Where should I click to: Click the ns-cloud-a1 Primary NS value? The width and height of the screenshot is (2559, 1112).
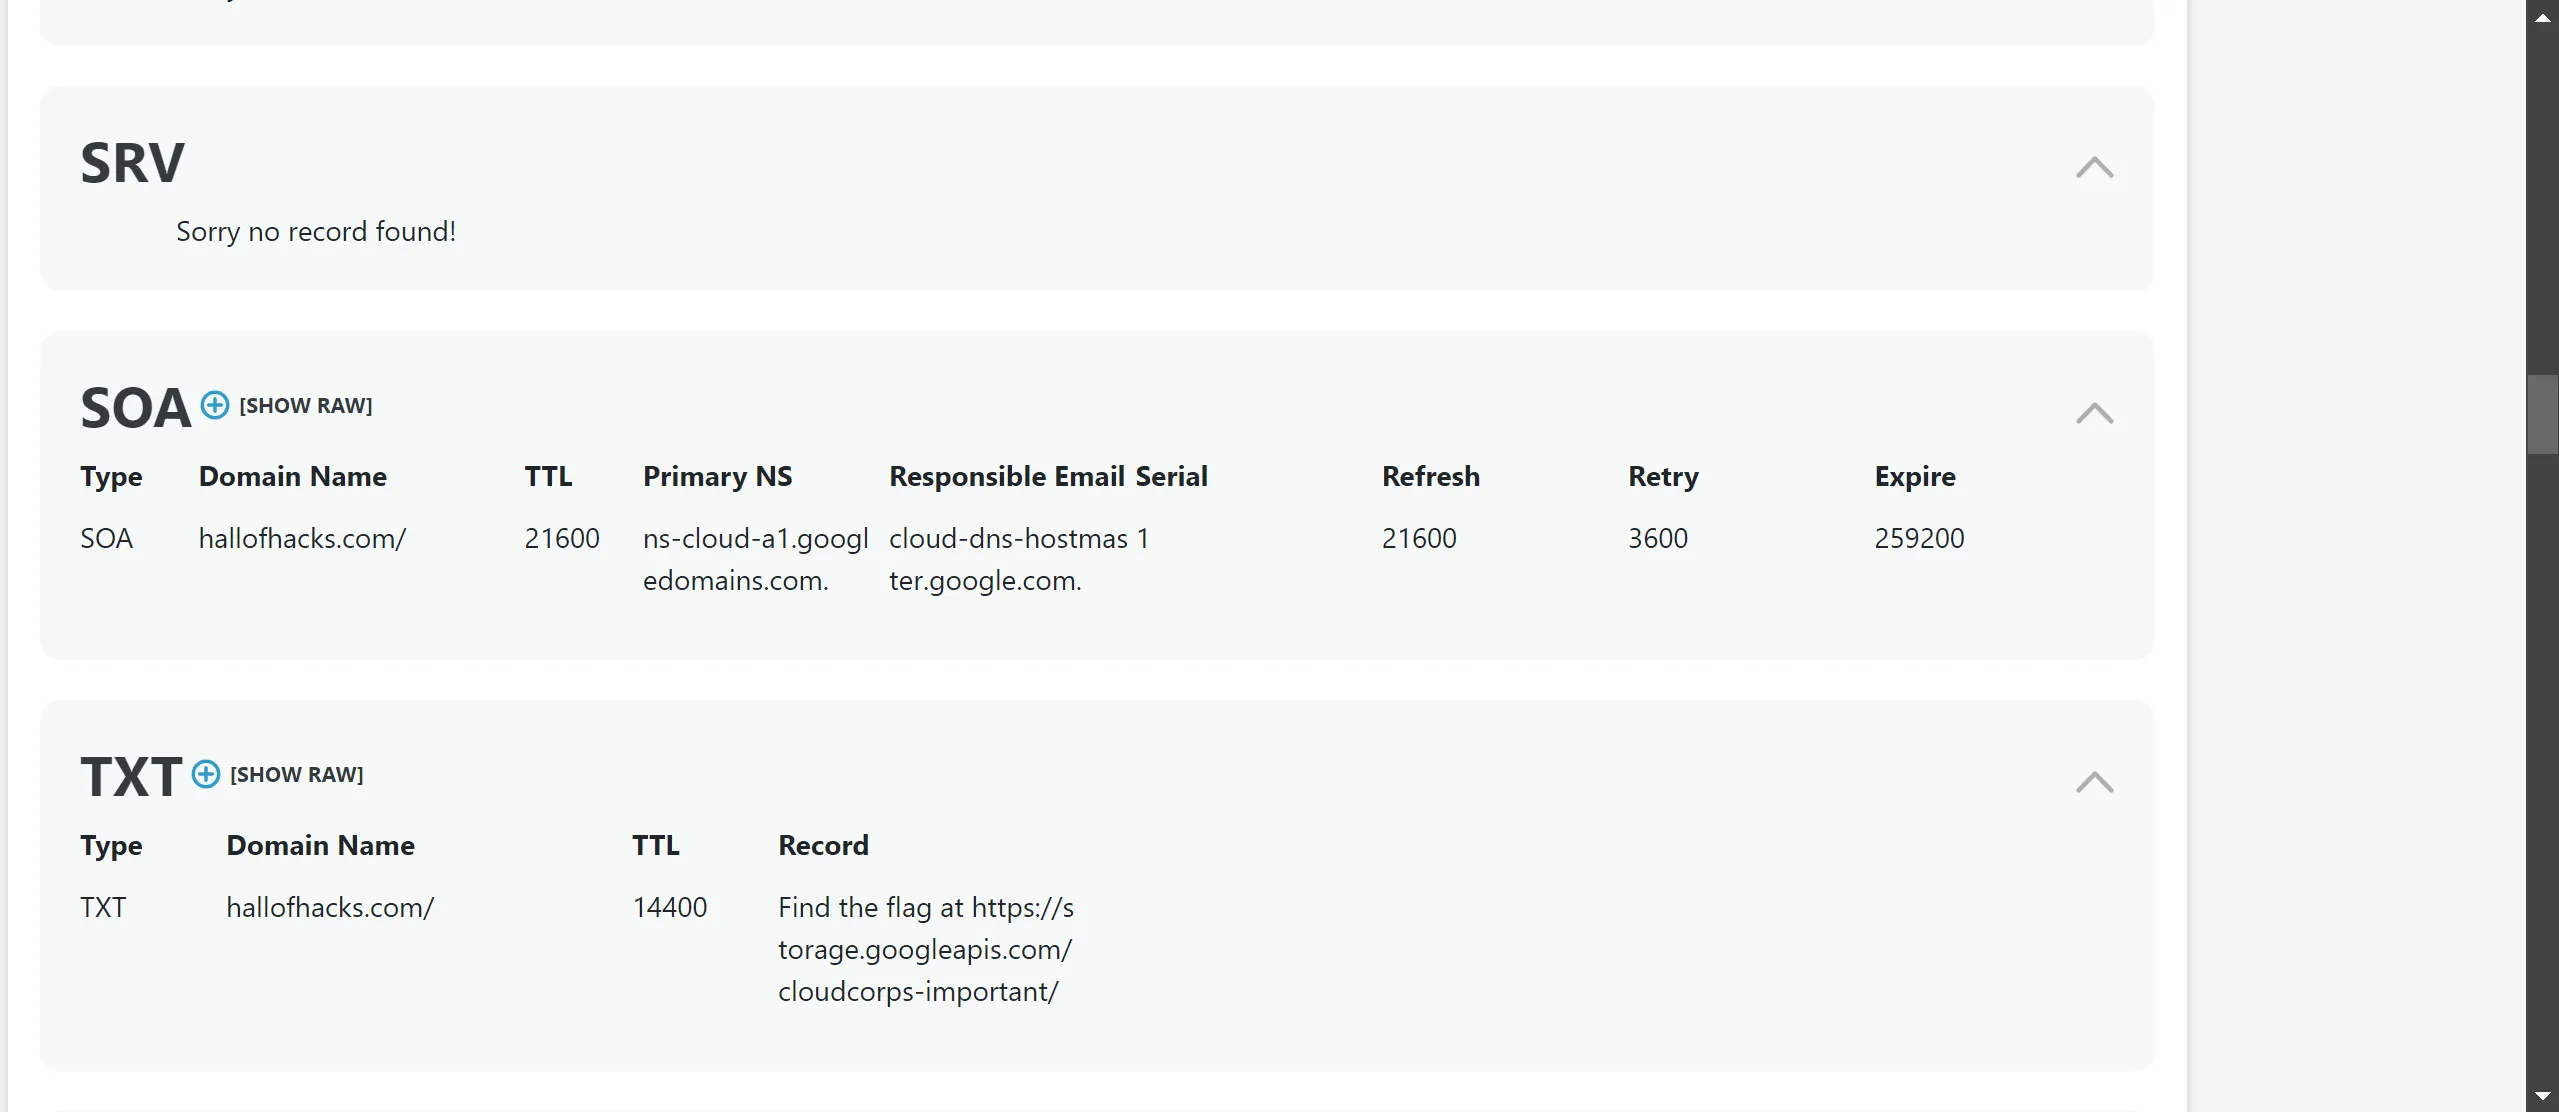pos(755,559)
